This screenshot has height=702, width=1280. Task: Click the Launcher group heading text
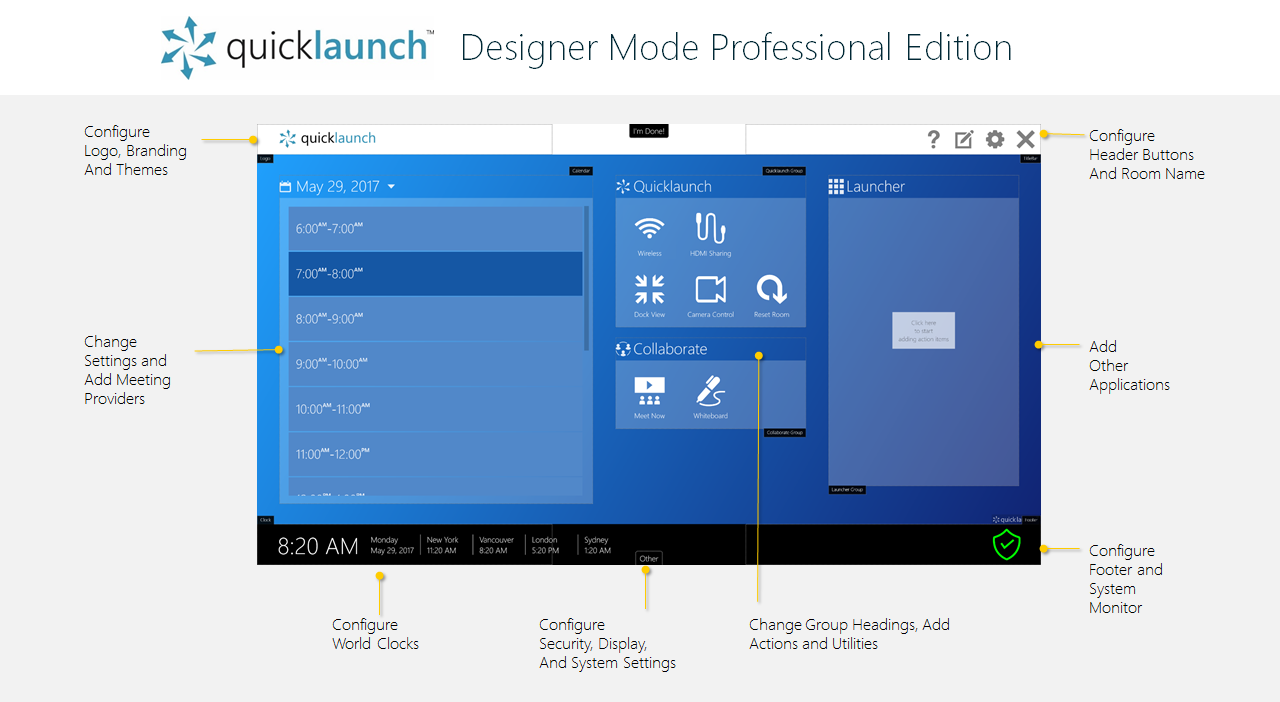(x=876, y=187)
